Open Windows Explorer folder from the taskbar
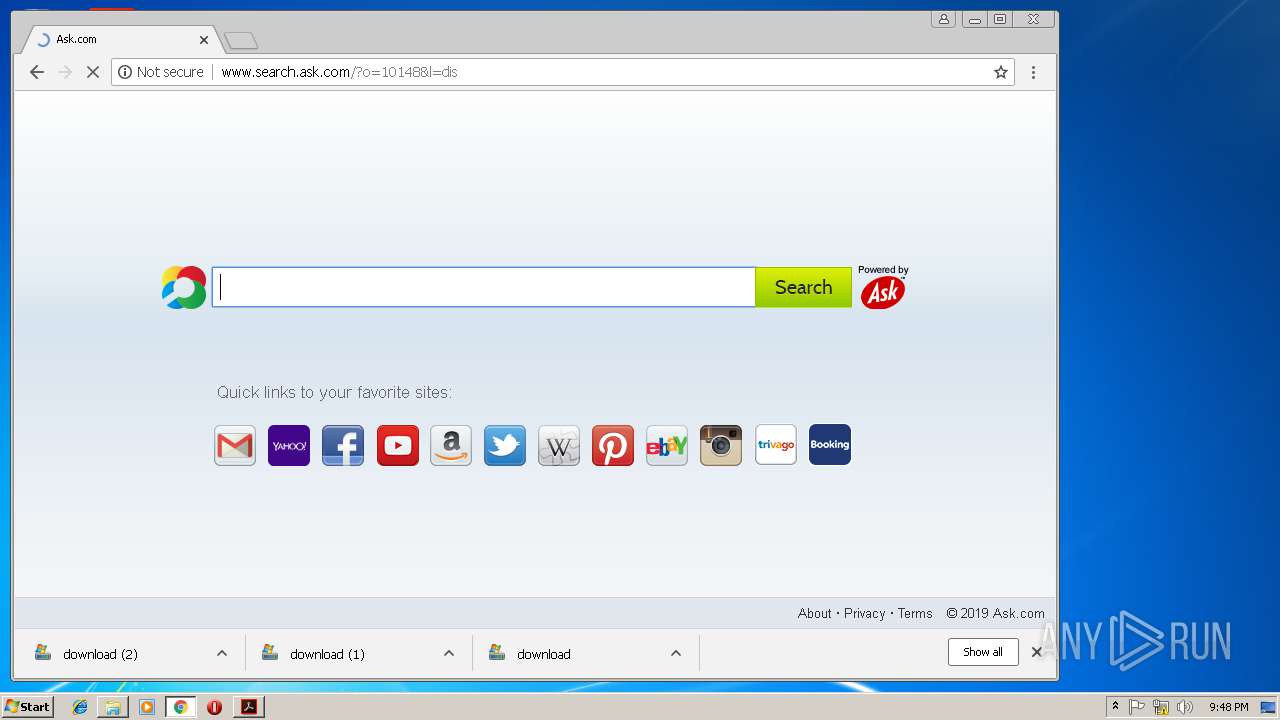1280x720 pixels. pos(113,707)
